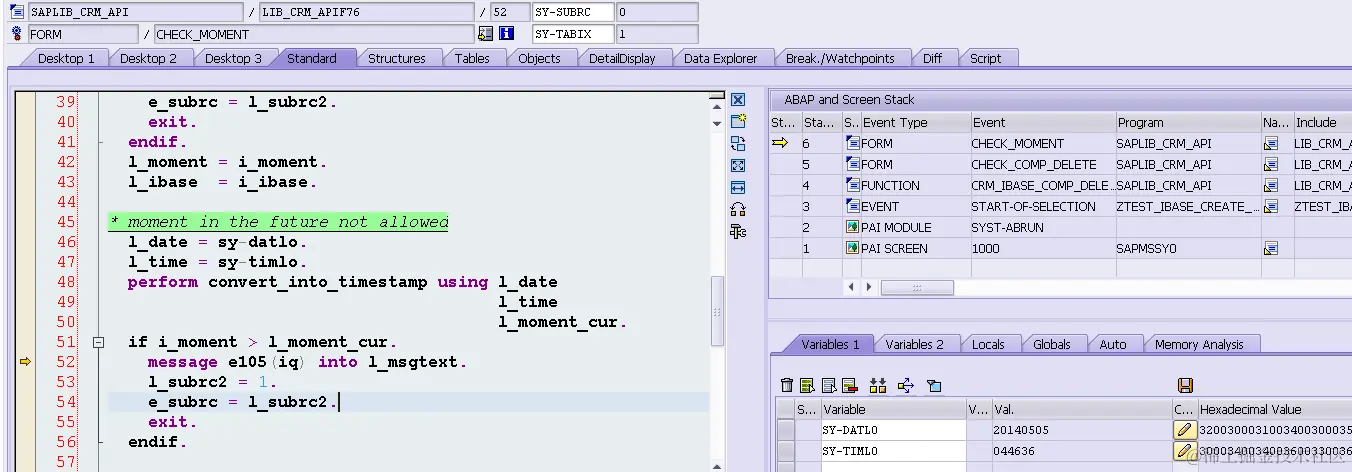Click the grey list icon in variables toolbar
Screen dimensions: 1352x472
(828, 385)
